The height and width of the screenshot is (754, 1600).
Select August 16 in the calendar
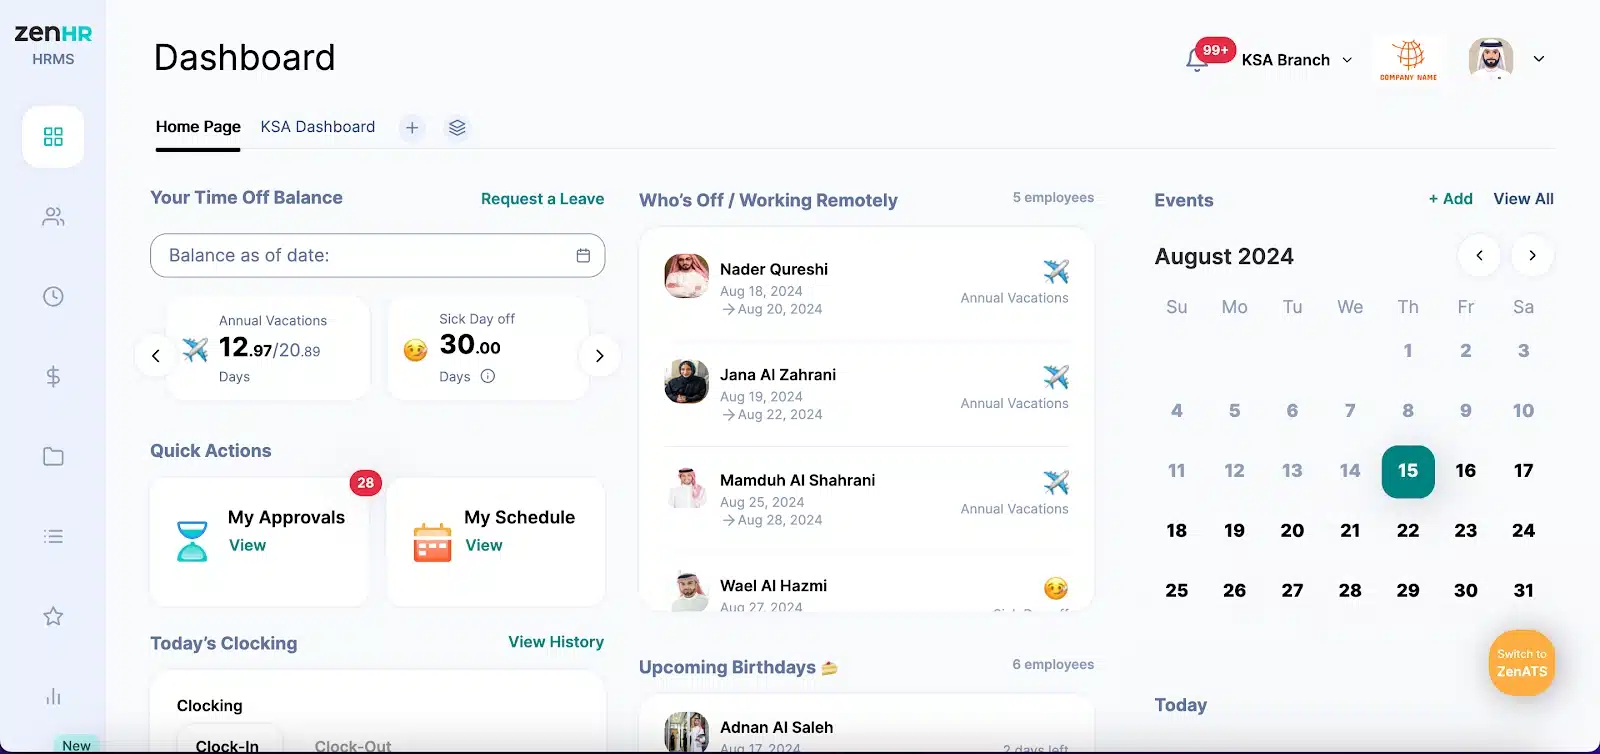[1466, 471]
